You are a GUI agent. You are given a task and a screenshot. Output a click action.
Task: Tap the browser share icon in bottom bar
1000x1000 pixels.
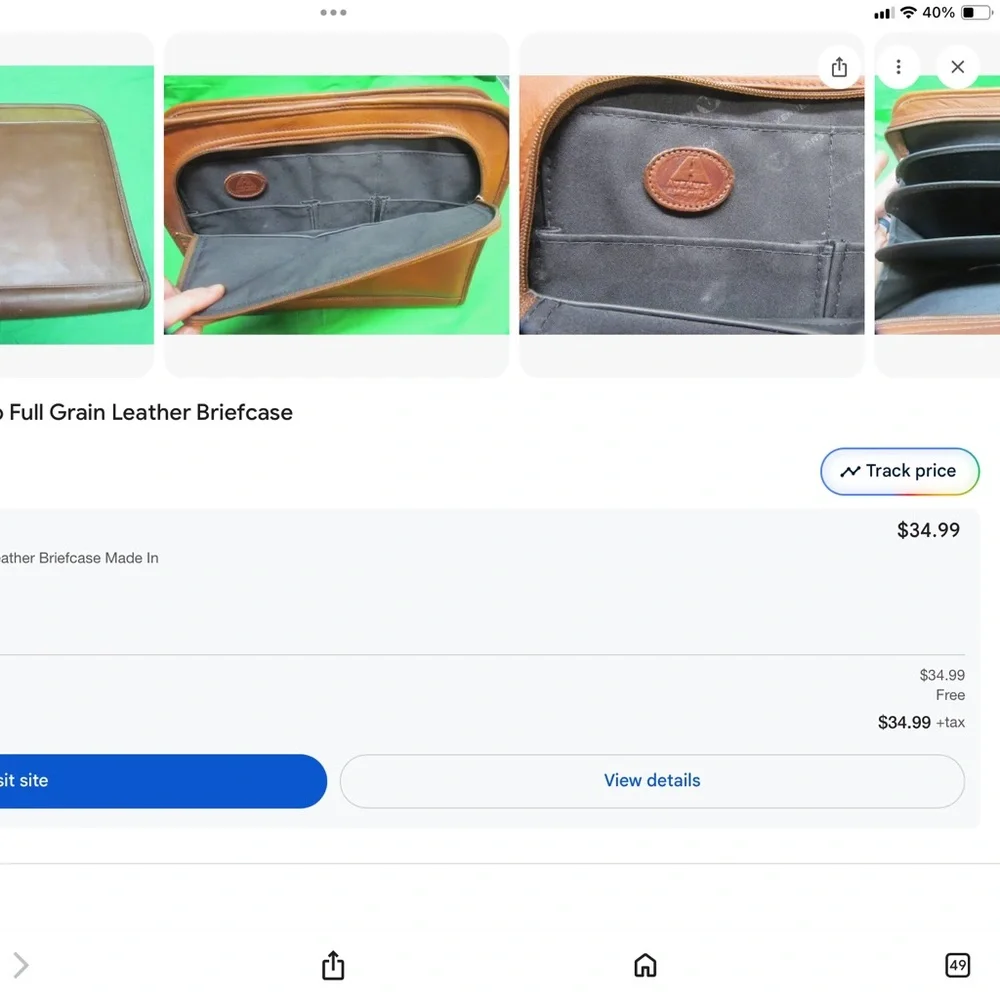(333, 965)
